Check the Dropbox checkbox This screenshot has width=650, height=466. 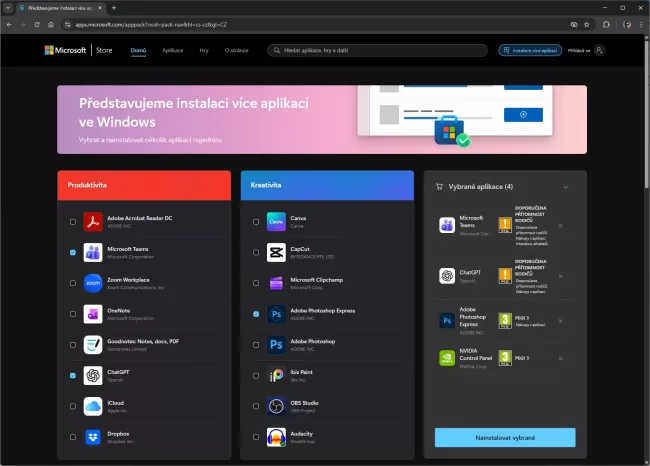coord(73,437)
